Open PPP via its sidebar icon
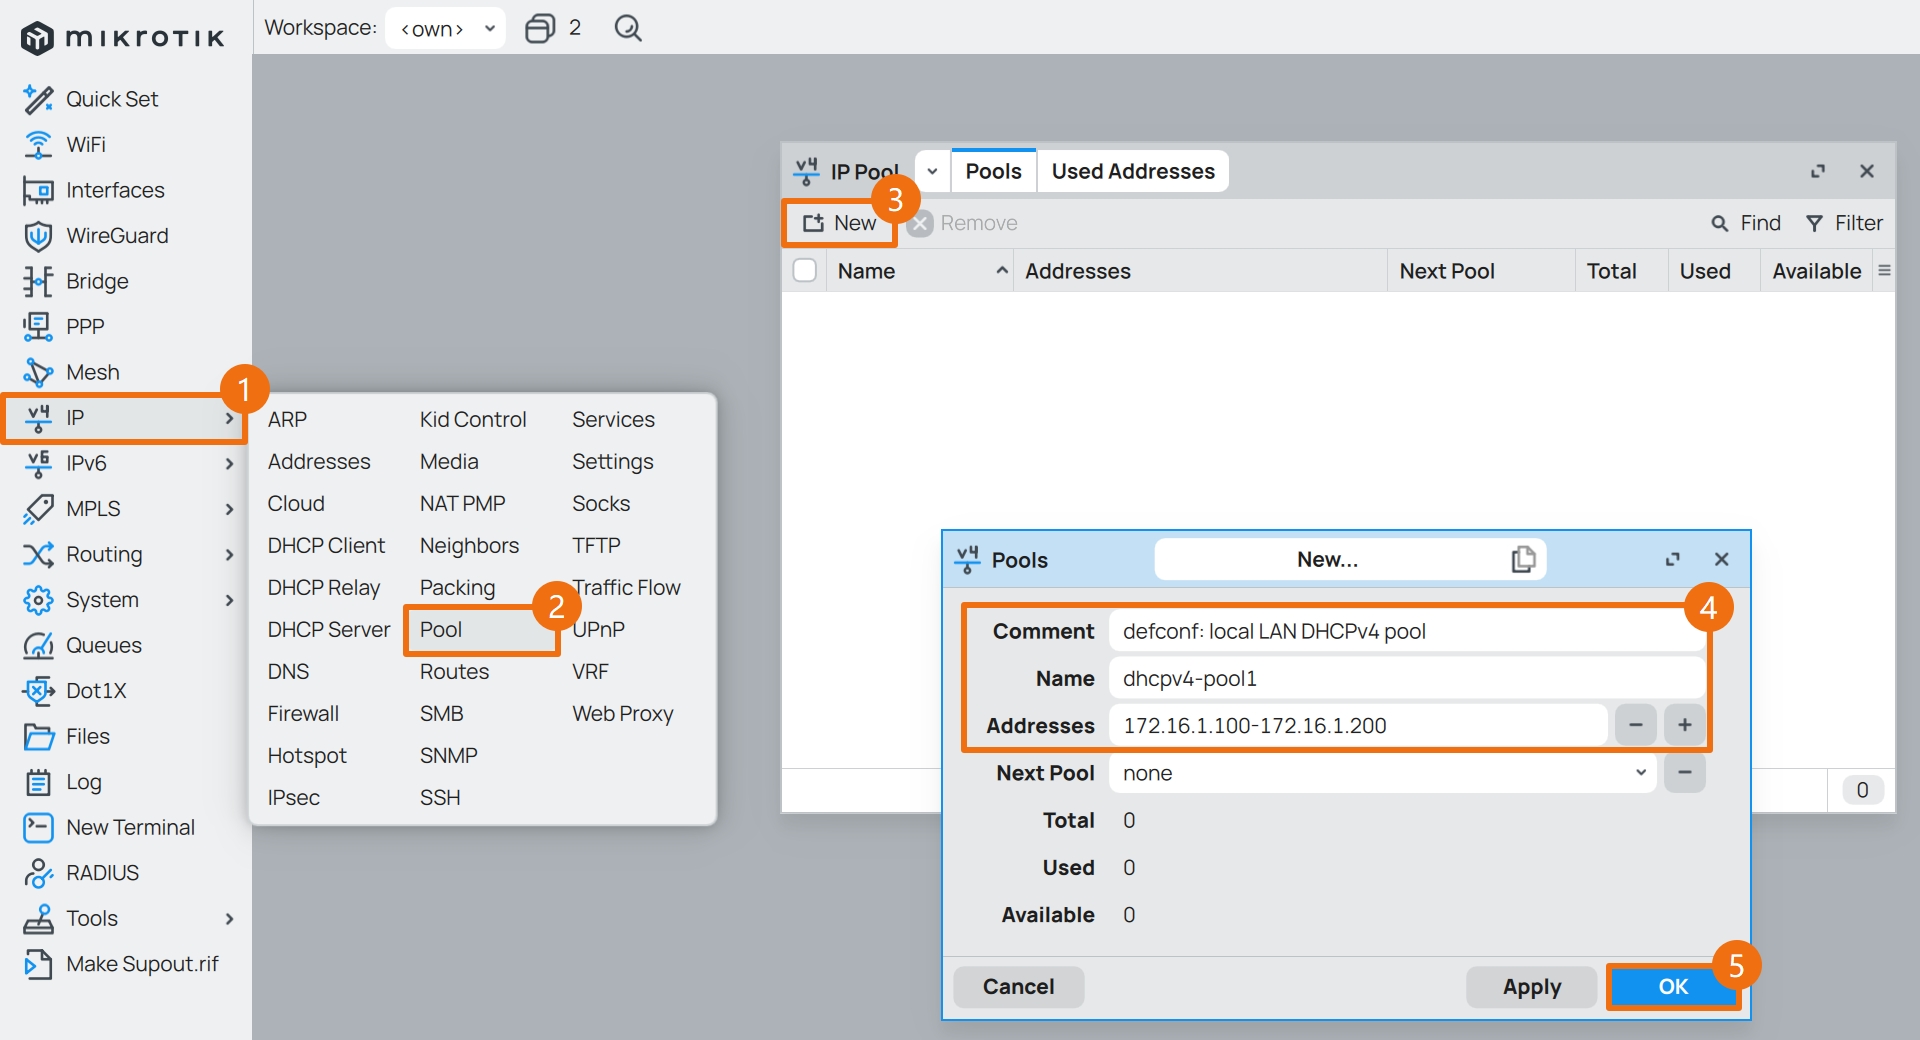This screenshot has width=1920, height=1040. pos(38,326)
